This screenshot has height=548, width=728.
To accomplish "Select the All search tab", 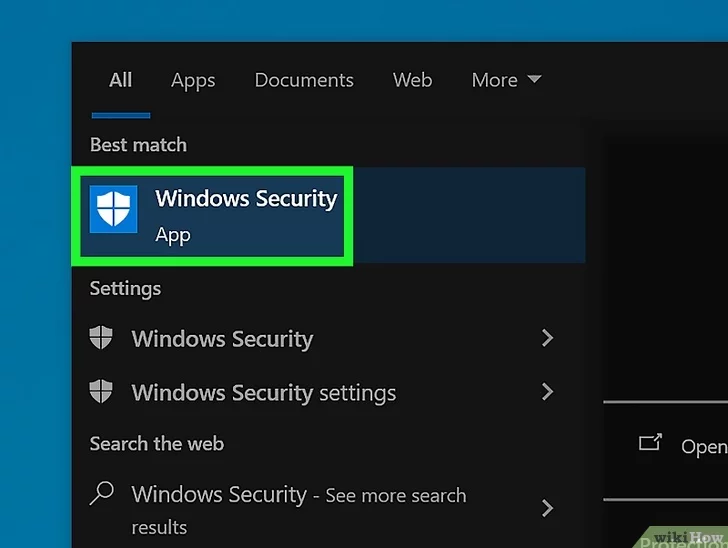I will [x=121, y=80].
